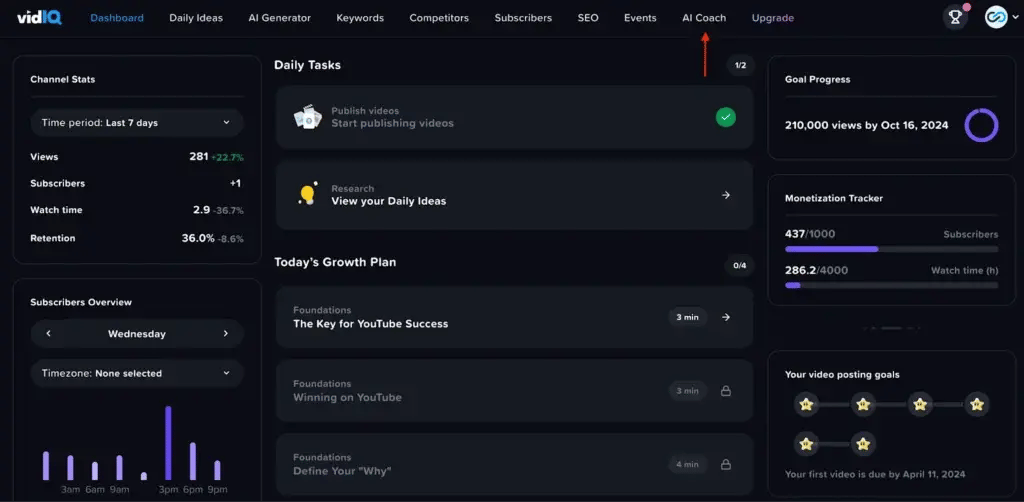Click the arrow on View your Daily Ideas
Viewport: 1024px width, 502px height.
tap(726, 195)
